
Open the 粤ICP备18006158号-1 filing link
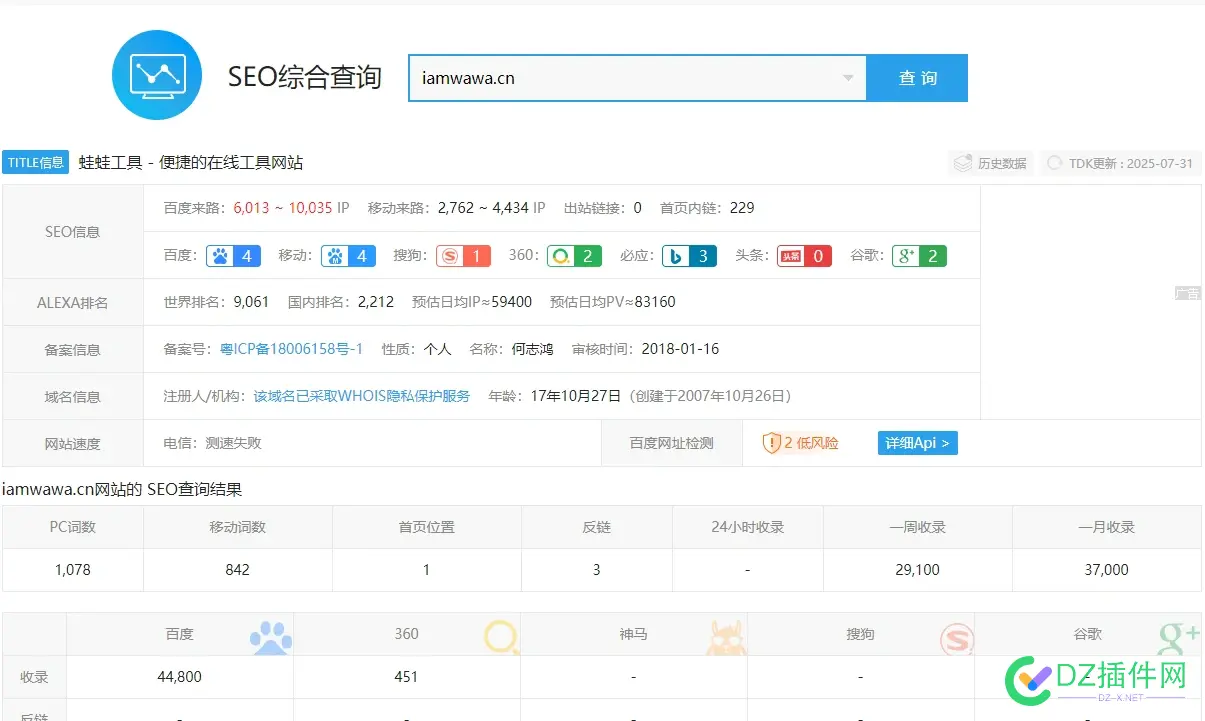pyautogui.click(x=290, y=348)
